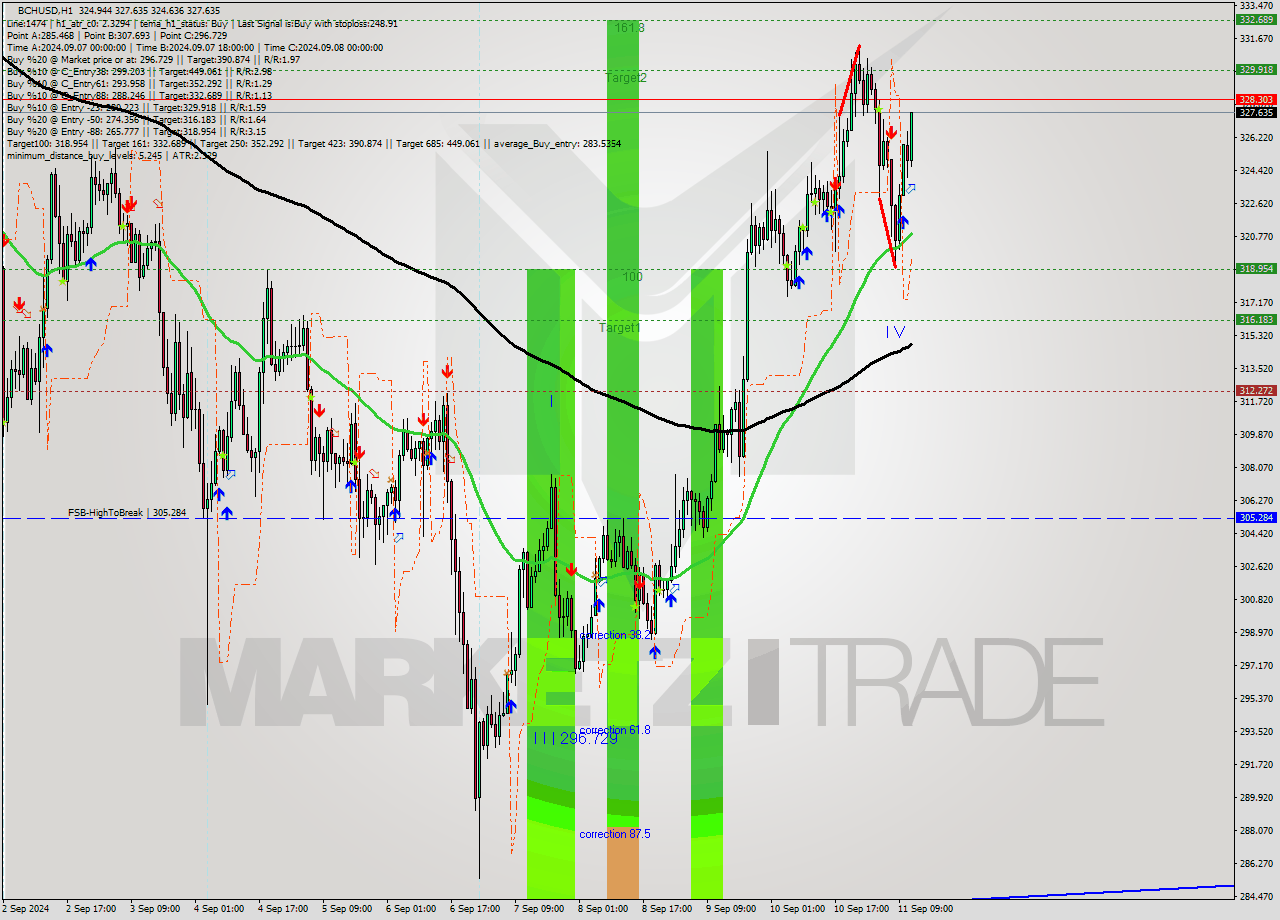Click 284.470 on the price axis
Screen dimensions: 1280x920
click(x=1256, y=896)
